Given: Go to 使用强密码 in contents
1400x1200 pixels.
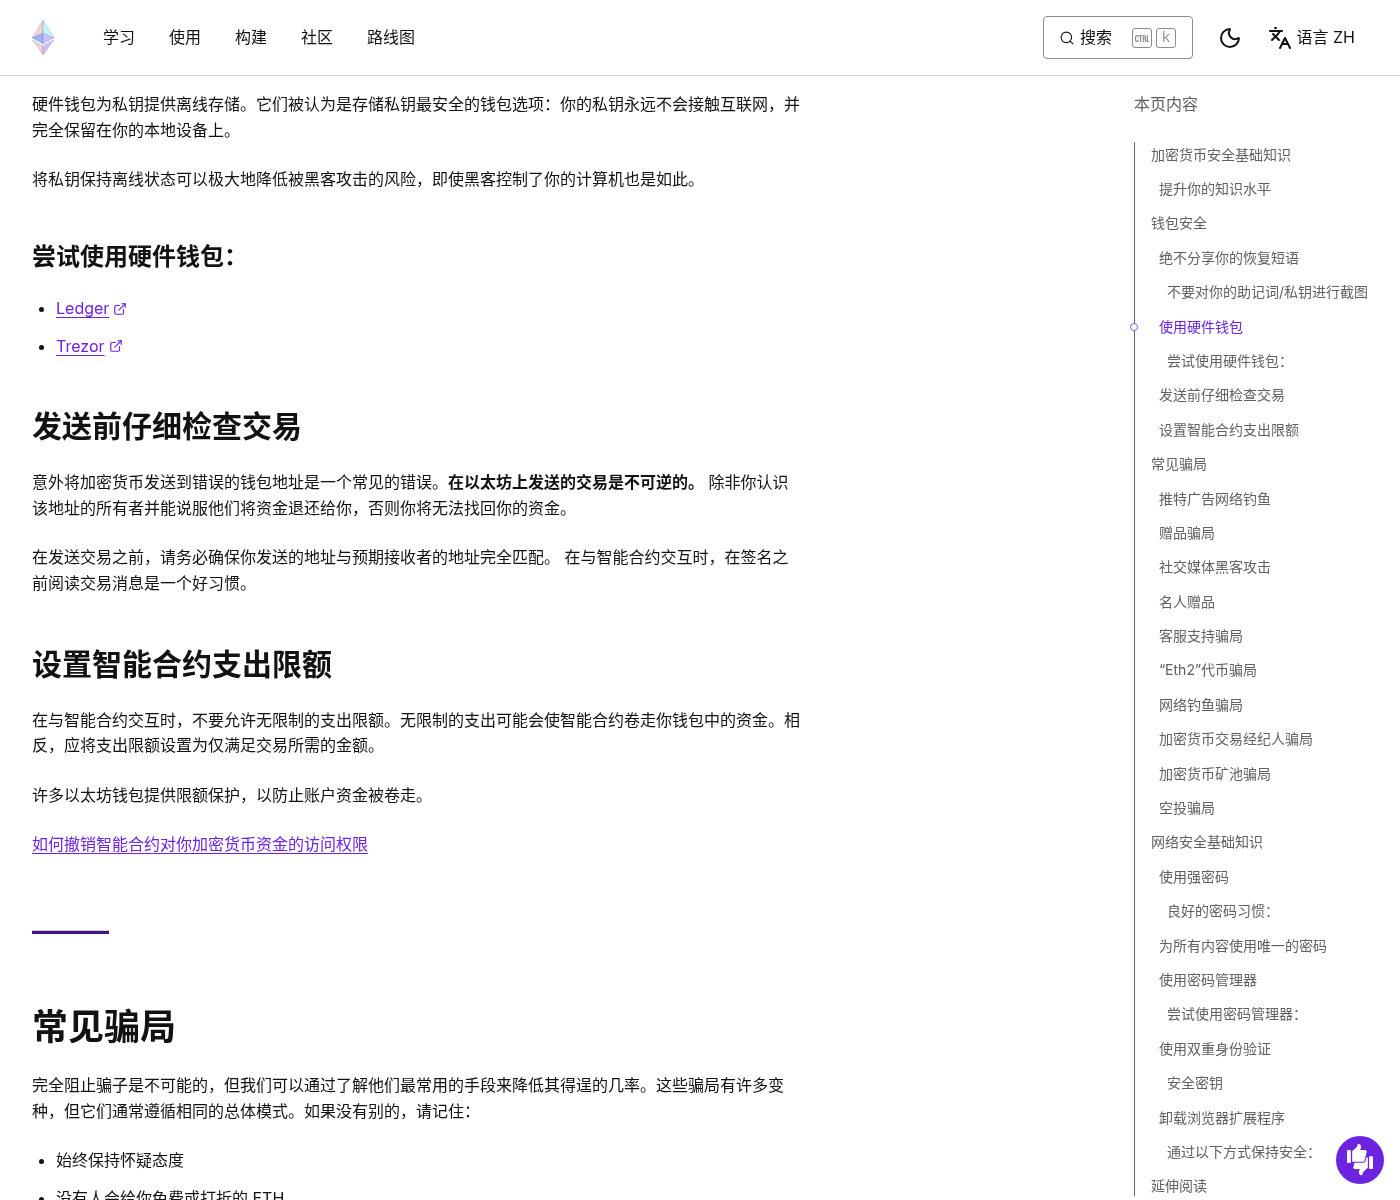Looking at the screenshot, I should pyautogui.click(x=1193, y=877).
